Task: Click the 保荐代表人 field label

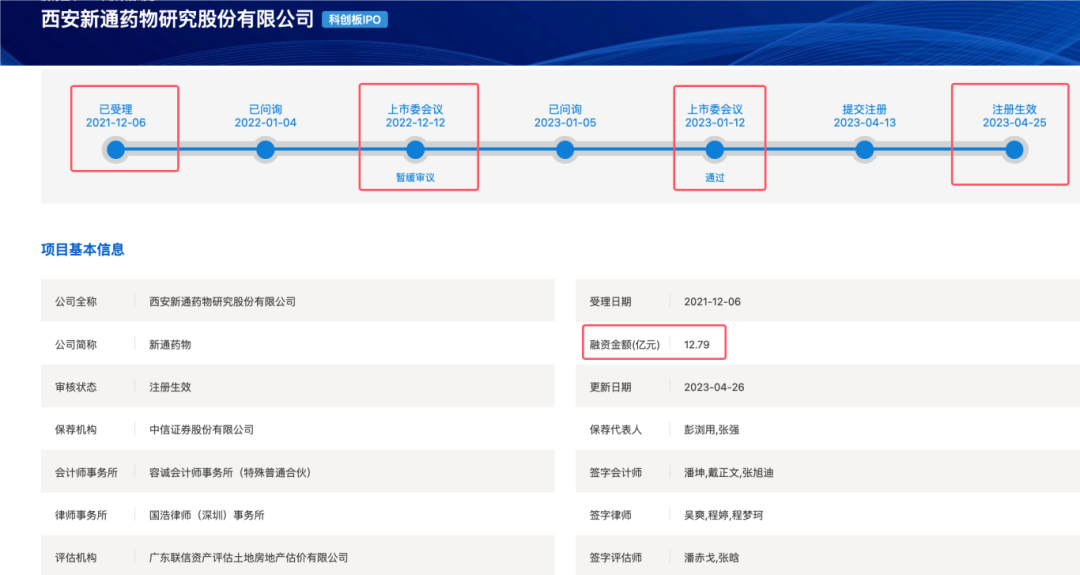Action: (x=616, y=430)
